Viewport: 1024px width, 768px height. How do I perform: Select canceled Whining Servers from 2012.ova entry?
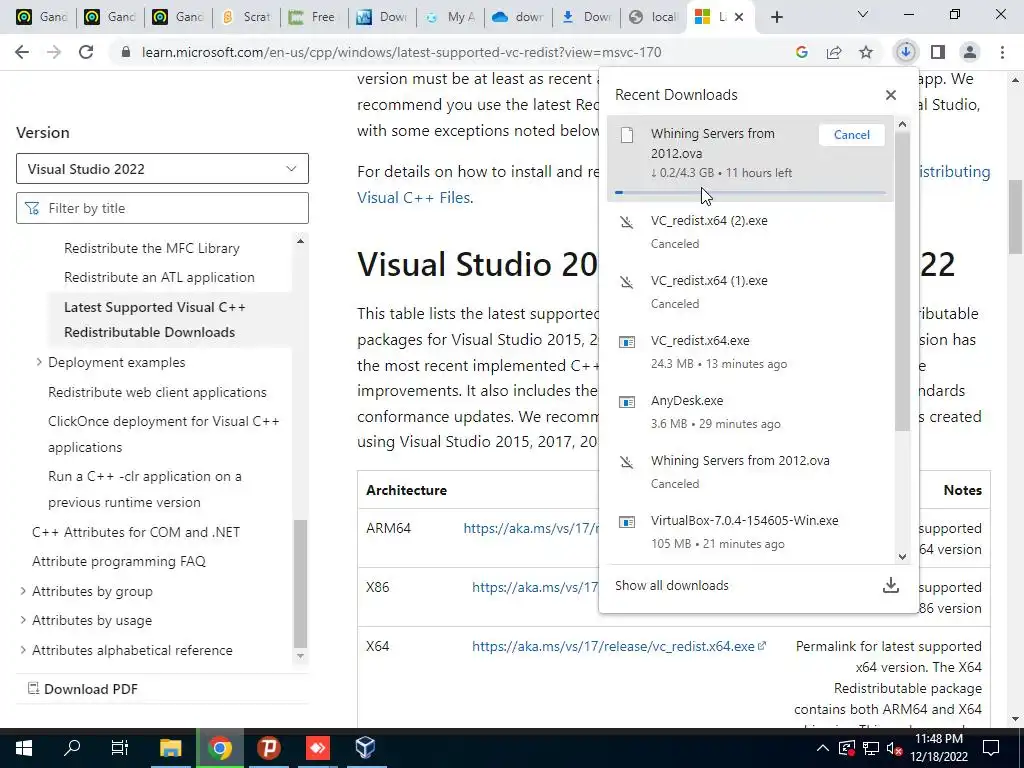point(750,472)
